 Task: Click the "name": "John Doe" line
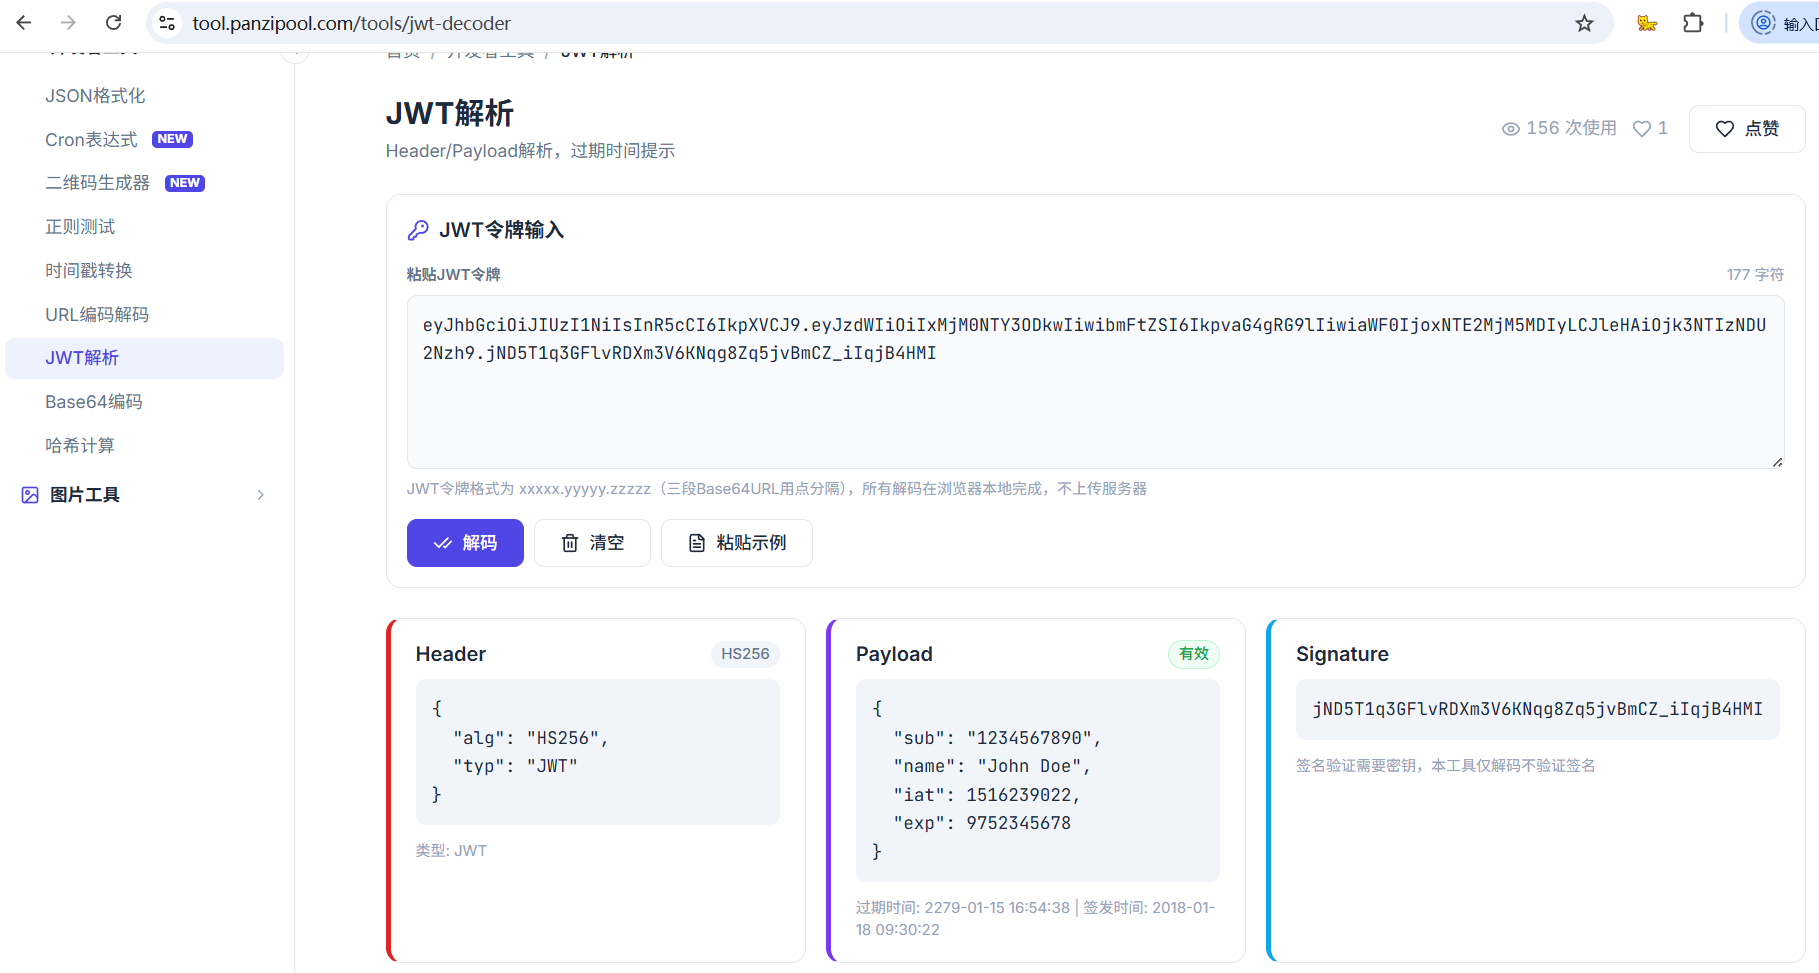(x=992, y=766)
